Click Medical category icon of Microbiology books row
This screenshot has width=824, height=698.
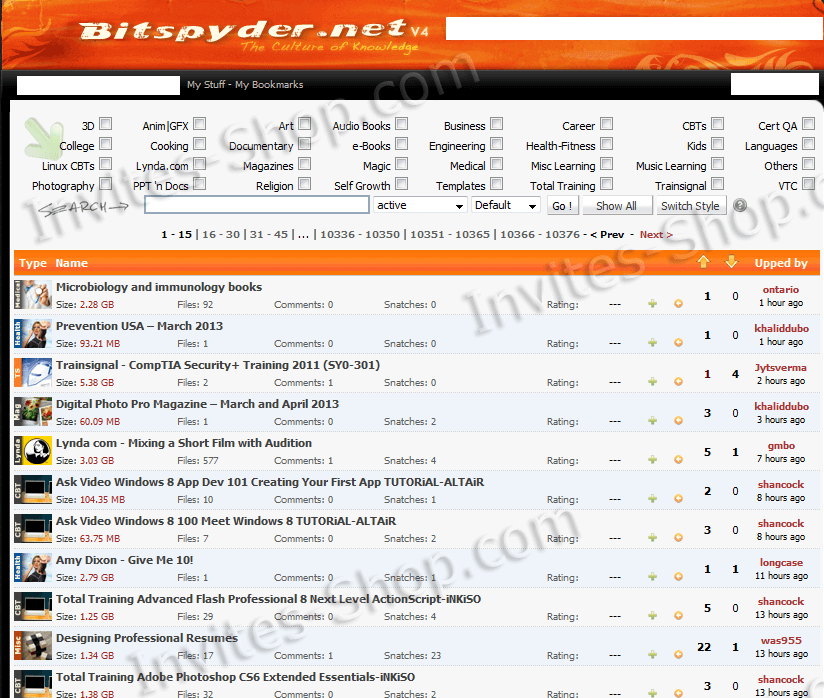33,294
